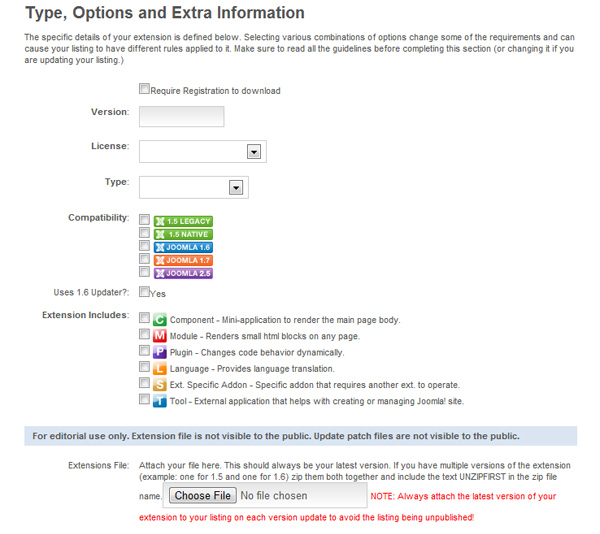Viewport: 600px width, 534px height.
Task: Click the Joomla 1.6 compatibility badge
Action: [x=183, y=247]
